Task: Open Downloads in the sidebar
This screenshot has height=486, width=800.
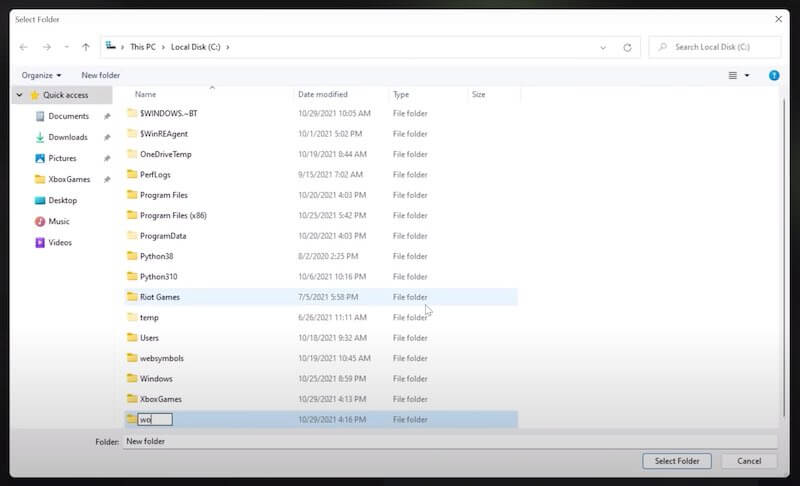Action: coord(68,137)
